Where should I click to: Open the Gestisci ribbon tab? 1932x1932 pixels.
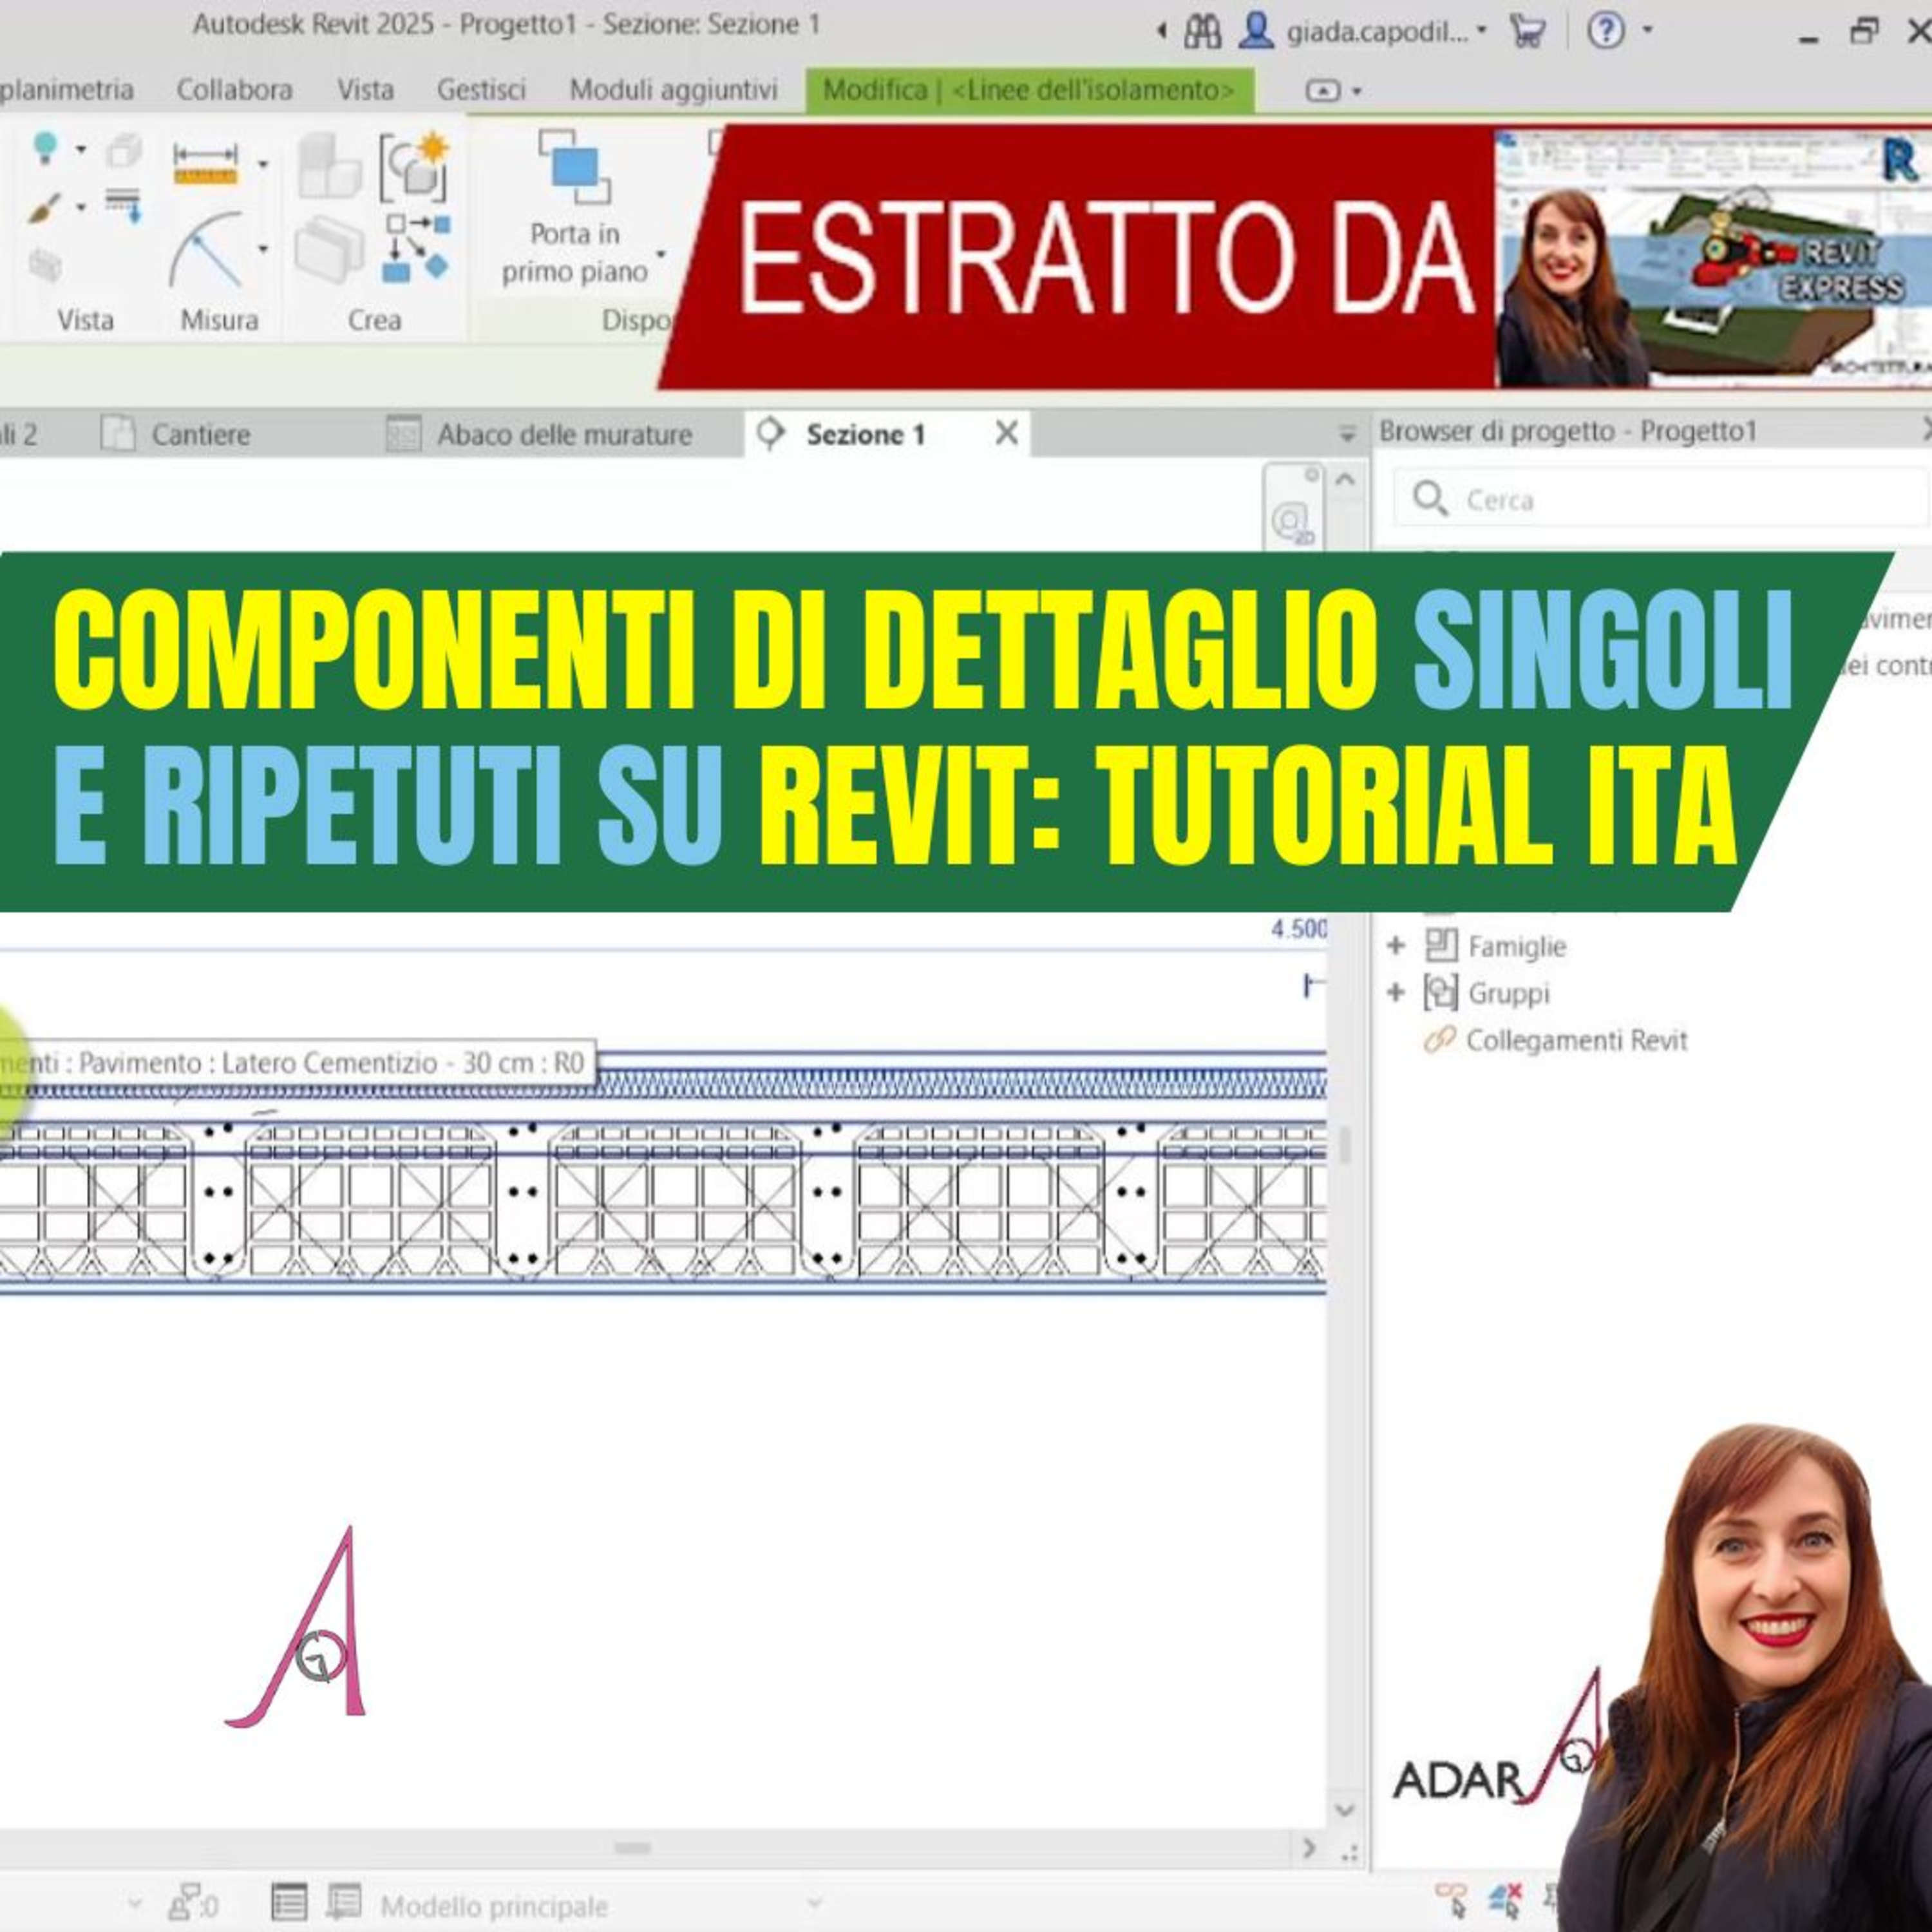[481, 90]
